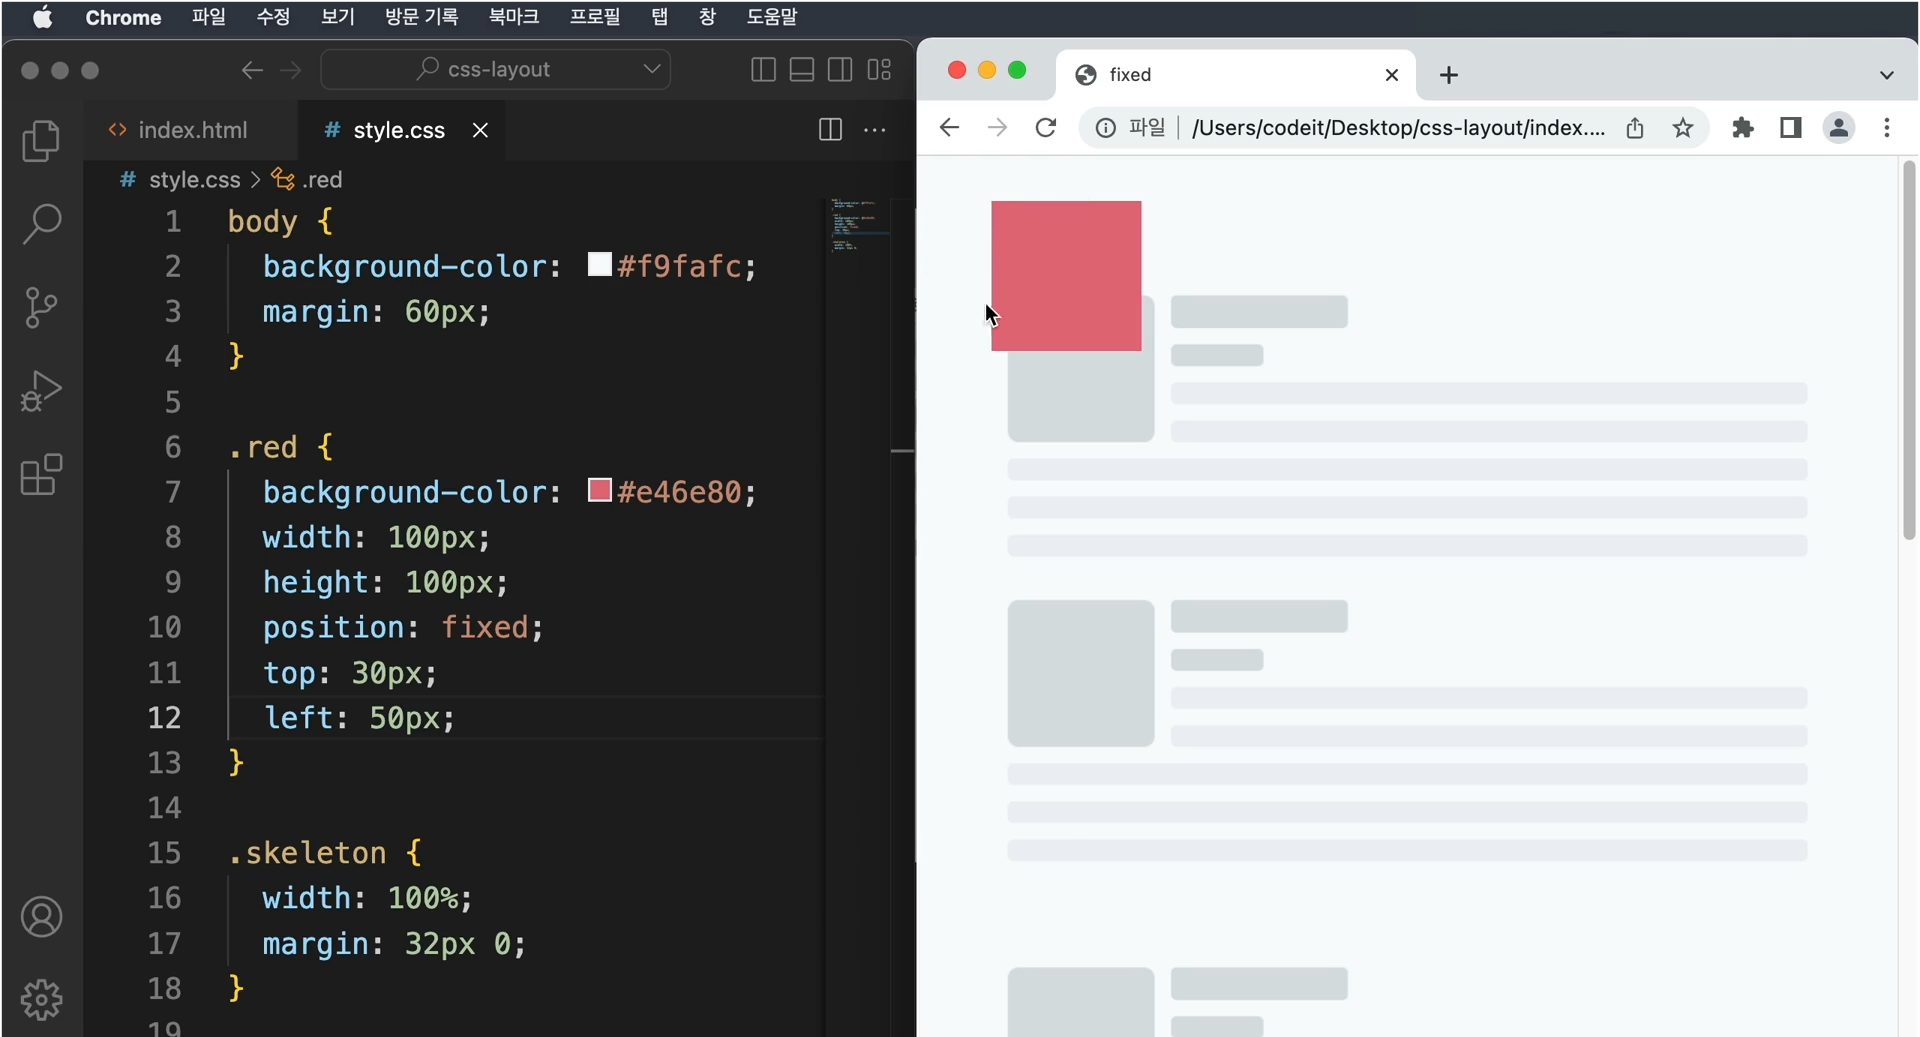This screenshot has width=1920, height=1037.
Task: Go forward in Chrome
Action: click(997, 128)
